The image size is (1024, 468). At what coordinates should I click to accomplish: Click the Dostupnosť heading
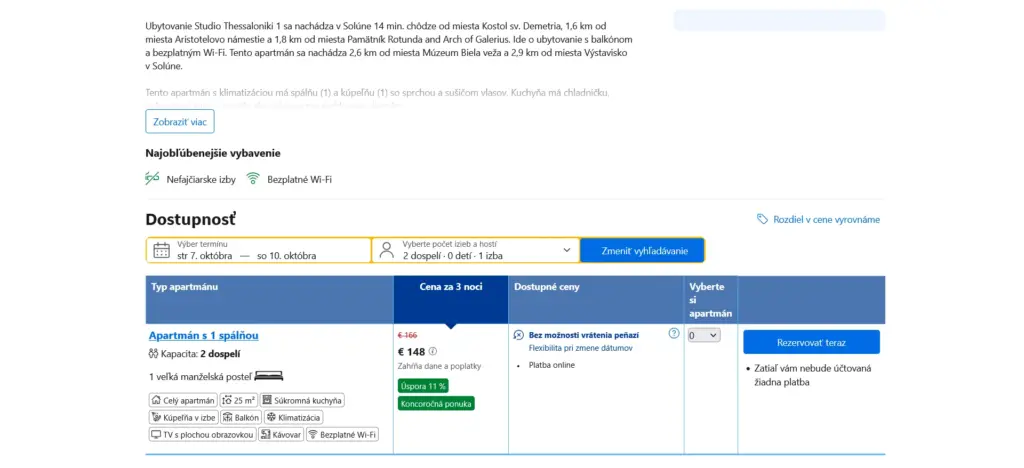[x=190, y=219]
